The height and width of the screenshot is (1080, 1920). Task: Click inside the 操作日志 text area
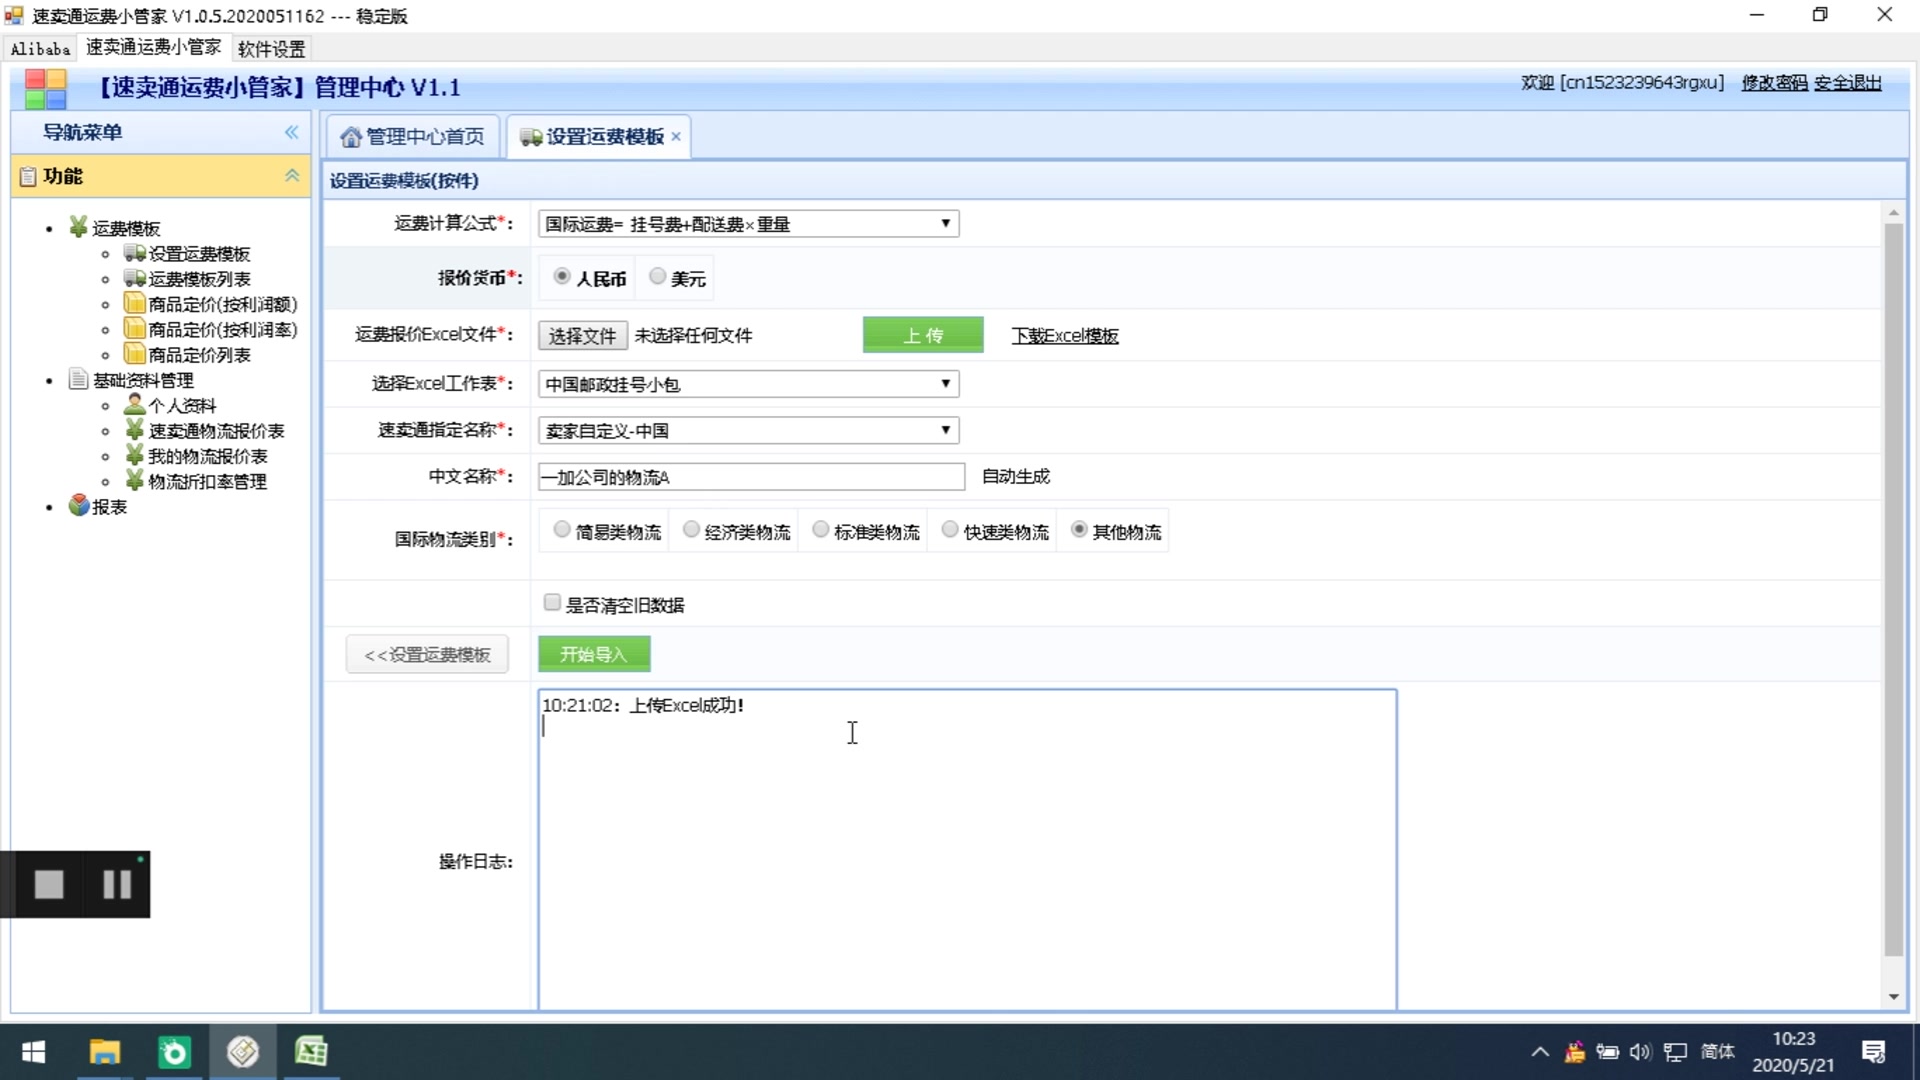967,850
